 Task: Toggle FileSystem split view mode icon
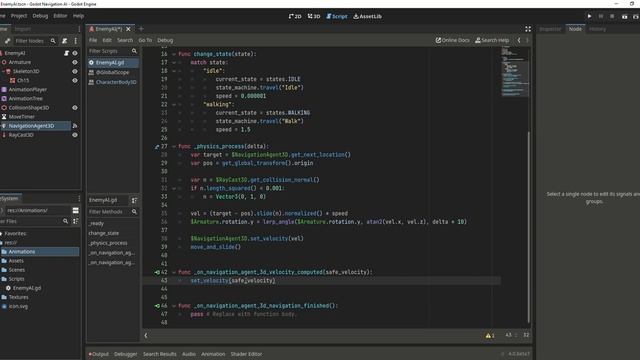coord(76,210)
